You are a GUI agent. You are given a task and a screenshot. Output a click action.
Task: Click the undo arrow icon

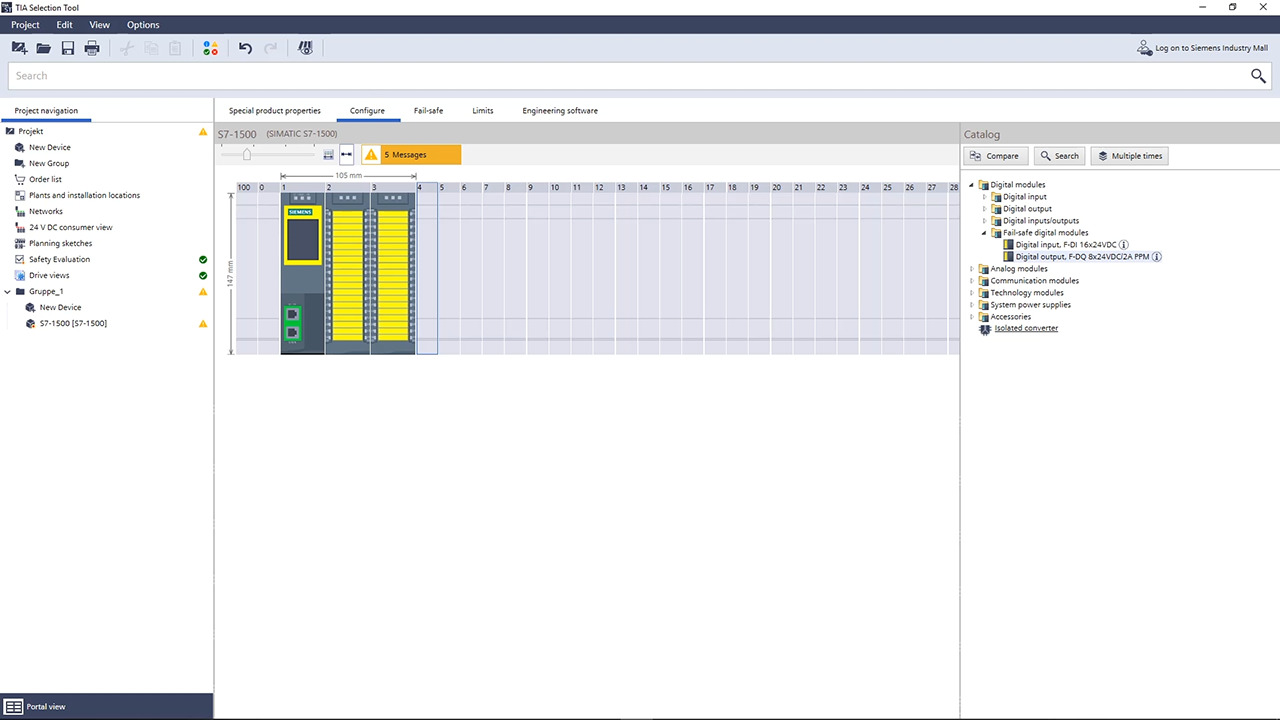point(245,48)
